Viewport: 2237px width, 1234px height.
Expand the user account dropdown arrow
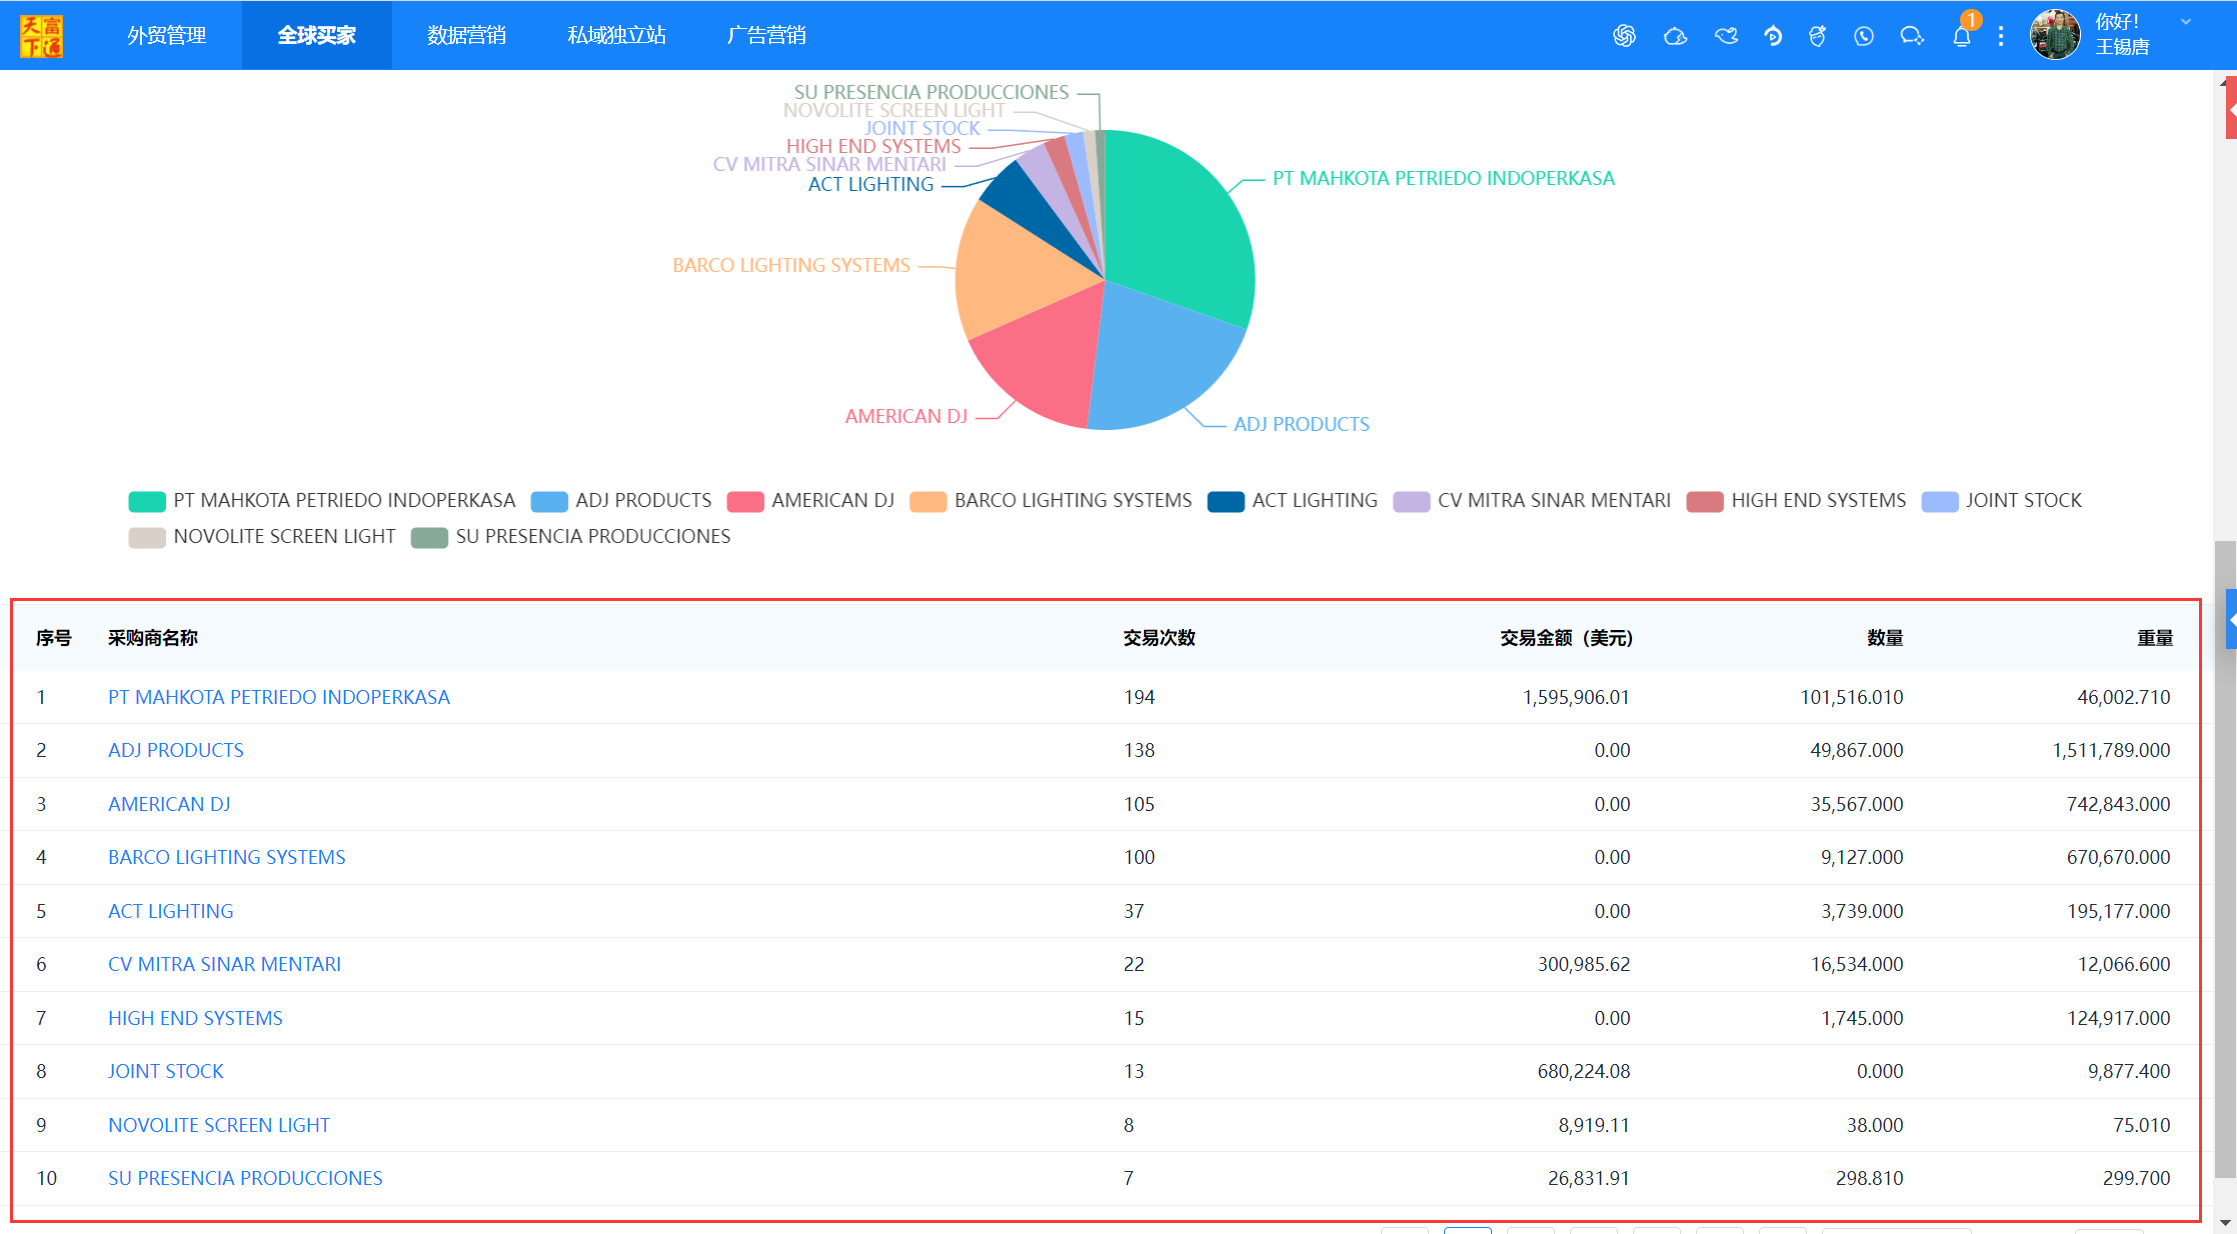point(2186,22)
